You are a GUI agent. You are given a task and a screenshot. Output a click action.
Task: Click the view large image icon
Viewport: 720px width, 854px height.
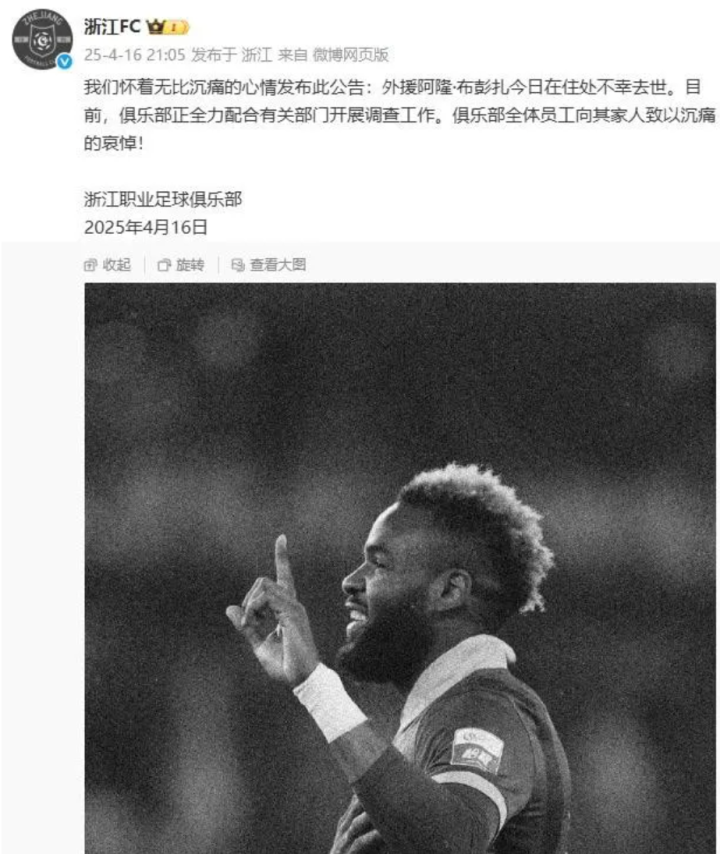(x=238, y=265)
